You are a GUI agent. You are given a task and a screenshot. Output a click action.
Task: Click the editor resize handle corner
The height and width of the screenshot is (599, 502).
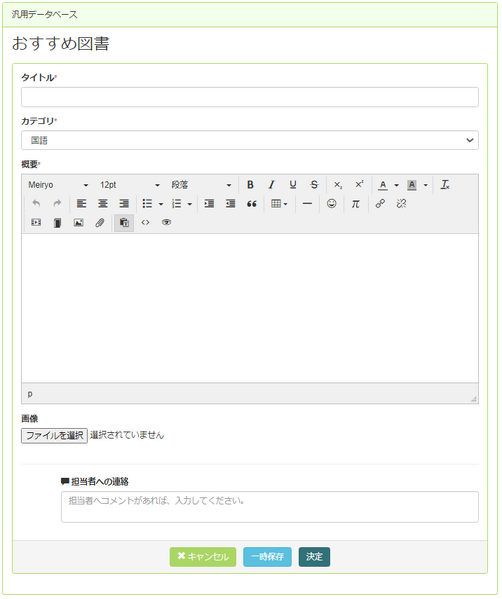474,399
